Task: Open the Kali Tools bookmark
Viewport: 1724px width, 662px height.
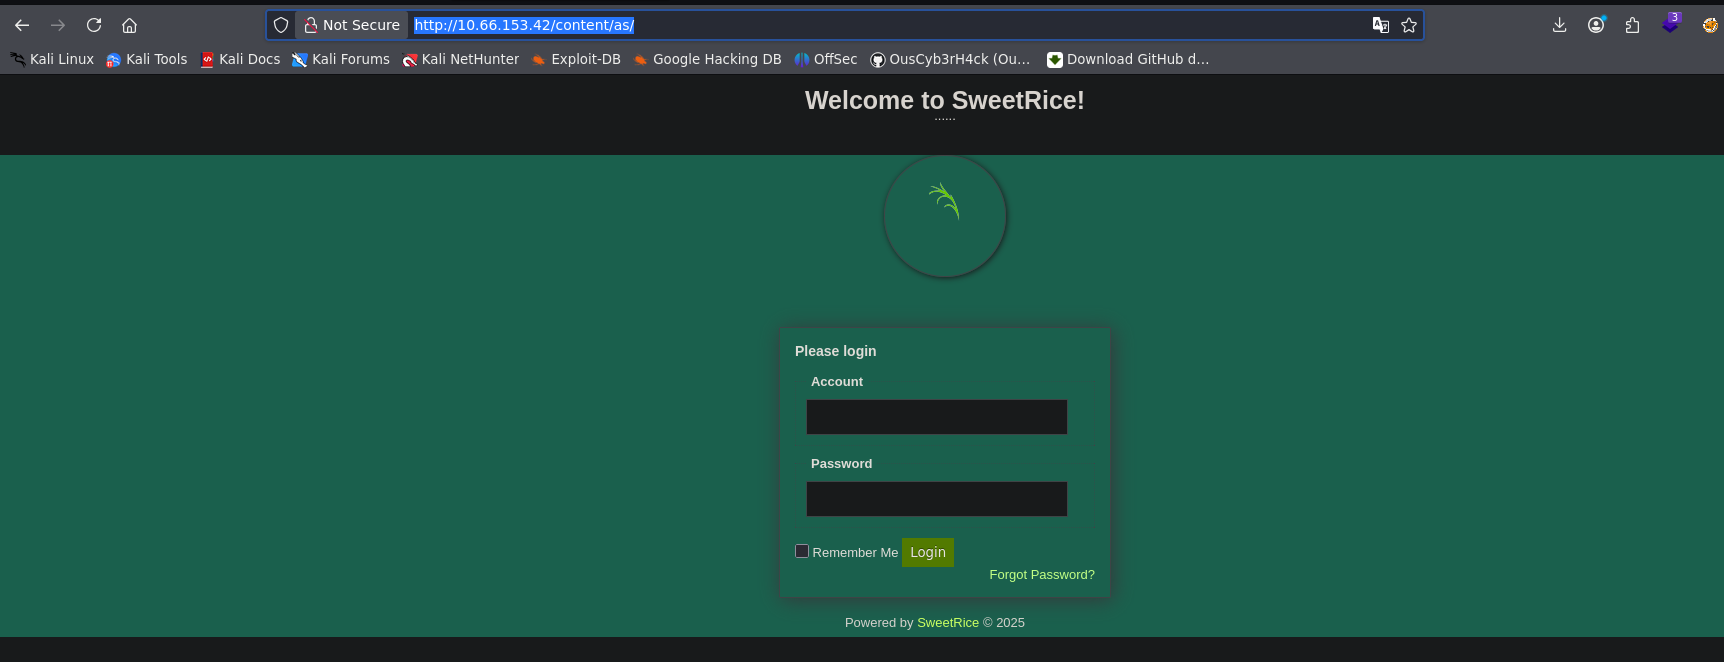Action: tap(147, 59)
